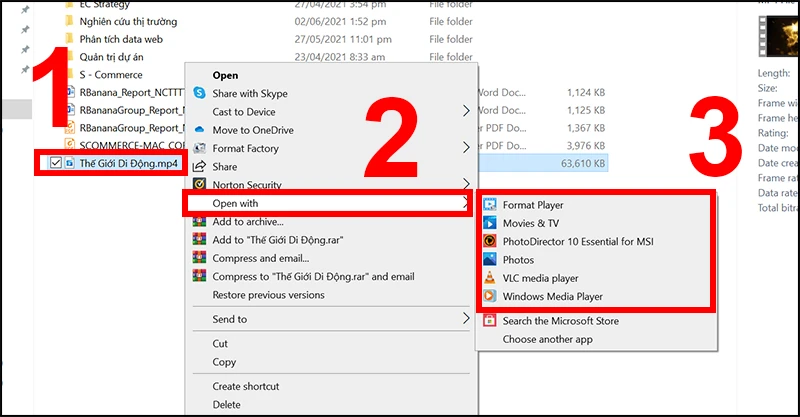Click the Microsoft Store bag icon

point(490,321)
